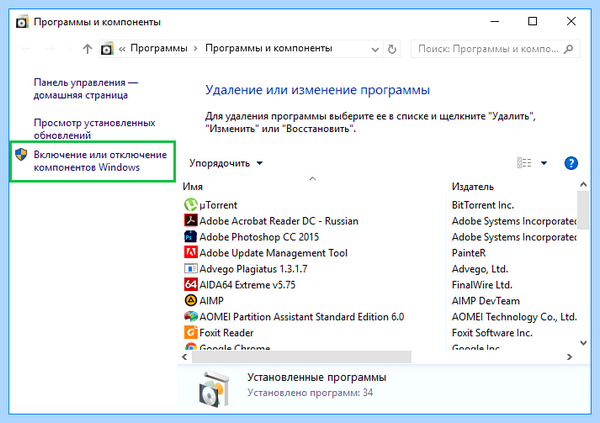Click the Adobe Photoshop CC 2015 icon

point(191,237)
